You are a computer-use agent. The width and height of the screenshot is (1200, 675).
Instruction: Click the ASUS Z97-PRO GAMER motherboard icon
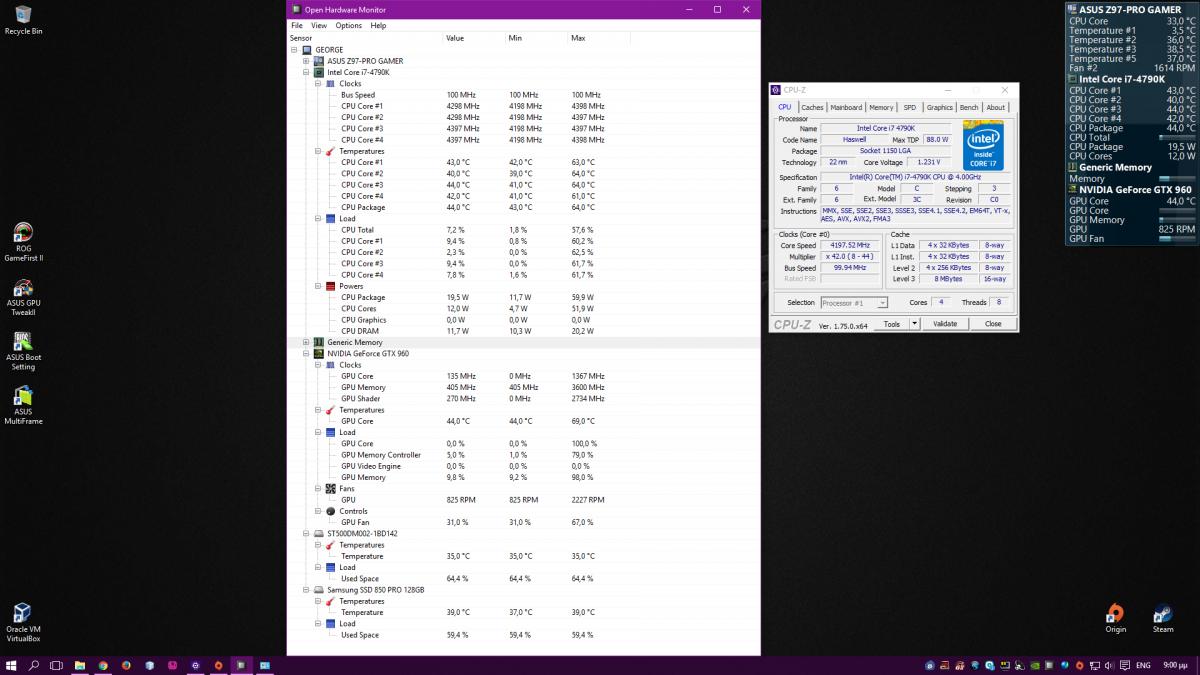pyautogui.click(x=319, y=61)
